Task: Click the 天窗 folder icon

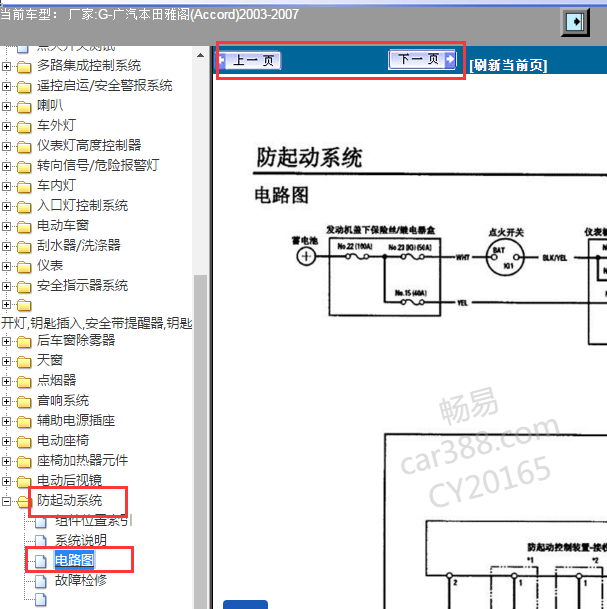Action: pyautogui.click(x=24, y=362)
